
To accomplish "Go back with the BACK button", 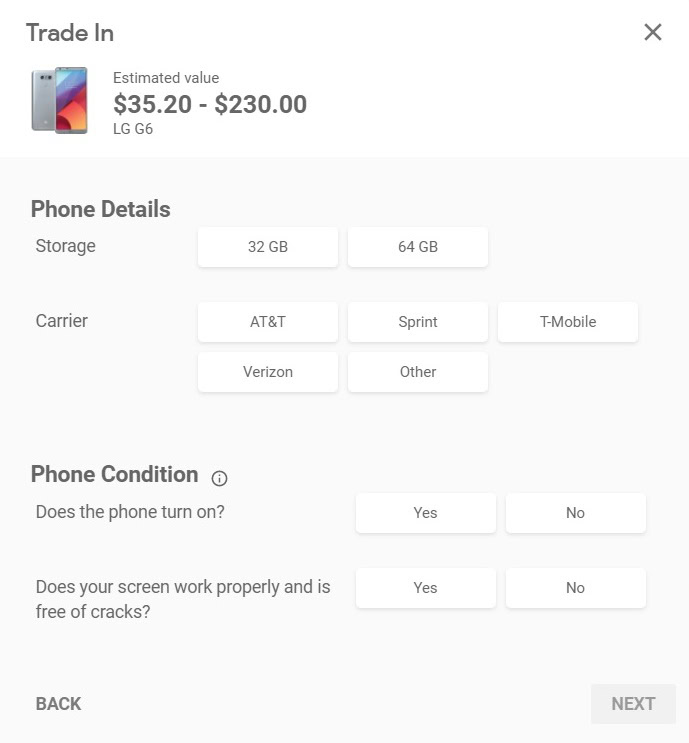I will coord(58,704).
